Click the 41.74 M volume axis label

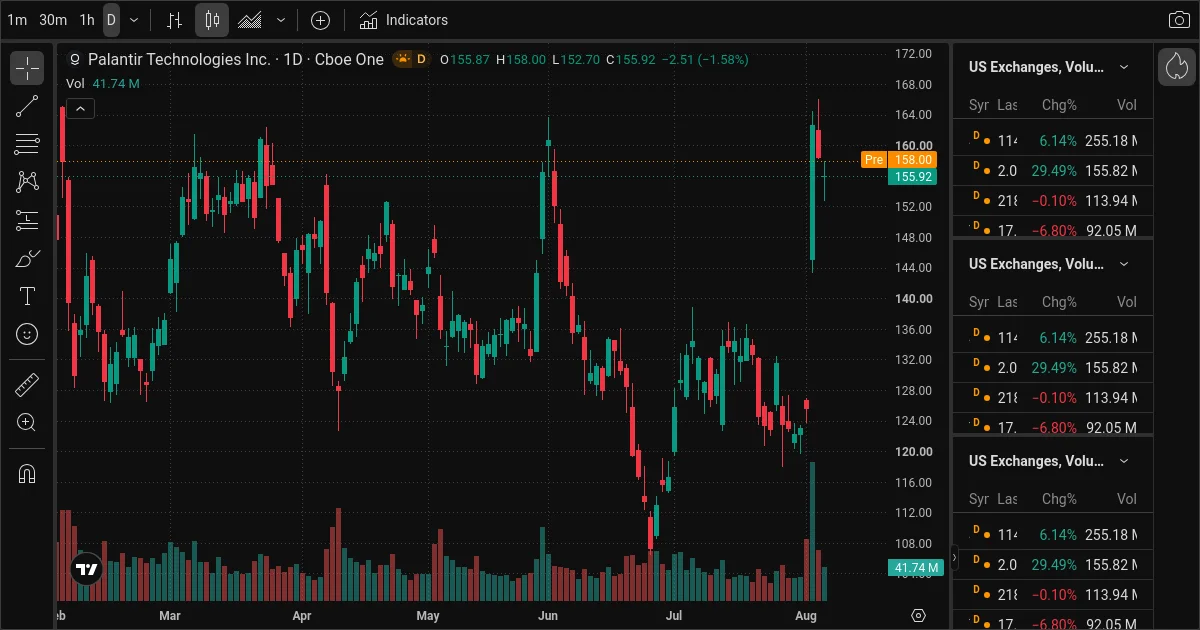click(915, 569)
